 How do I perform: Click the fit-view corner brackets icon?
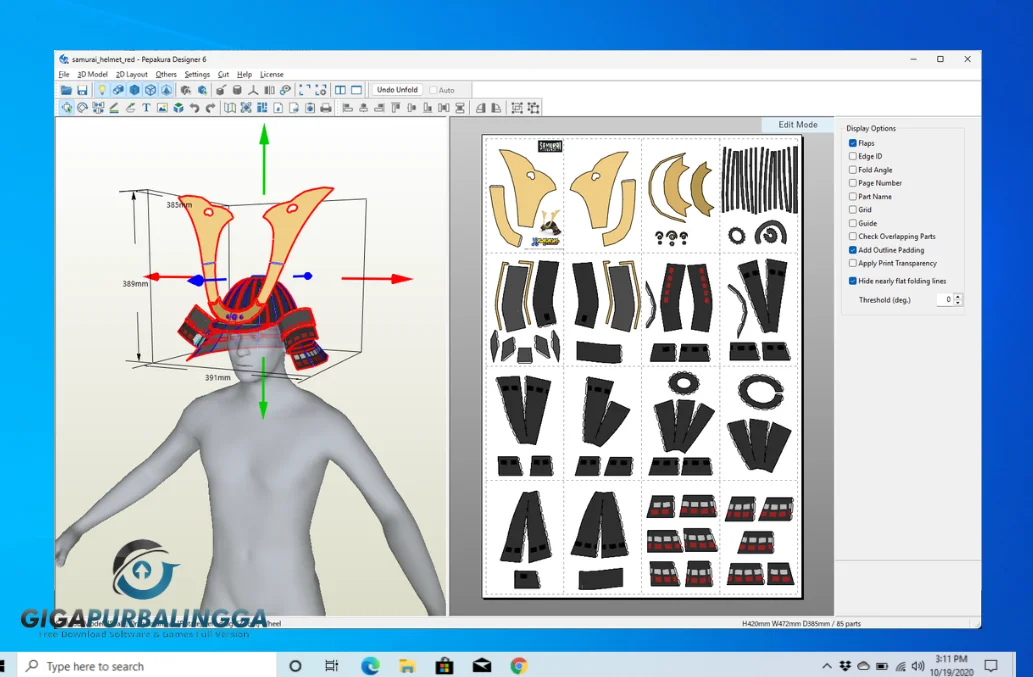(x=304, y=90)
